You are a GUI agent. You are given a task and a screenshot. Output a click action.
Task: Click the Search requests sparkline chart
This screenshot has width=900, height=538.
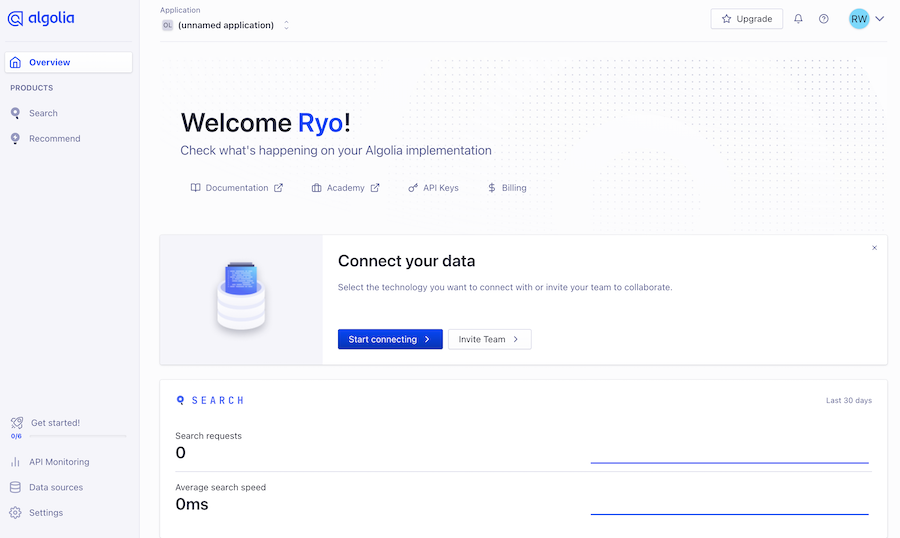click(x=730, y=462)
